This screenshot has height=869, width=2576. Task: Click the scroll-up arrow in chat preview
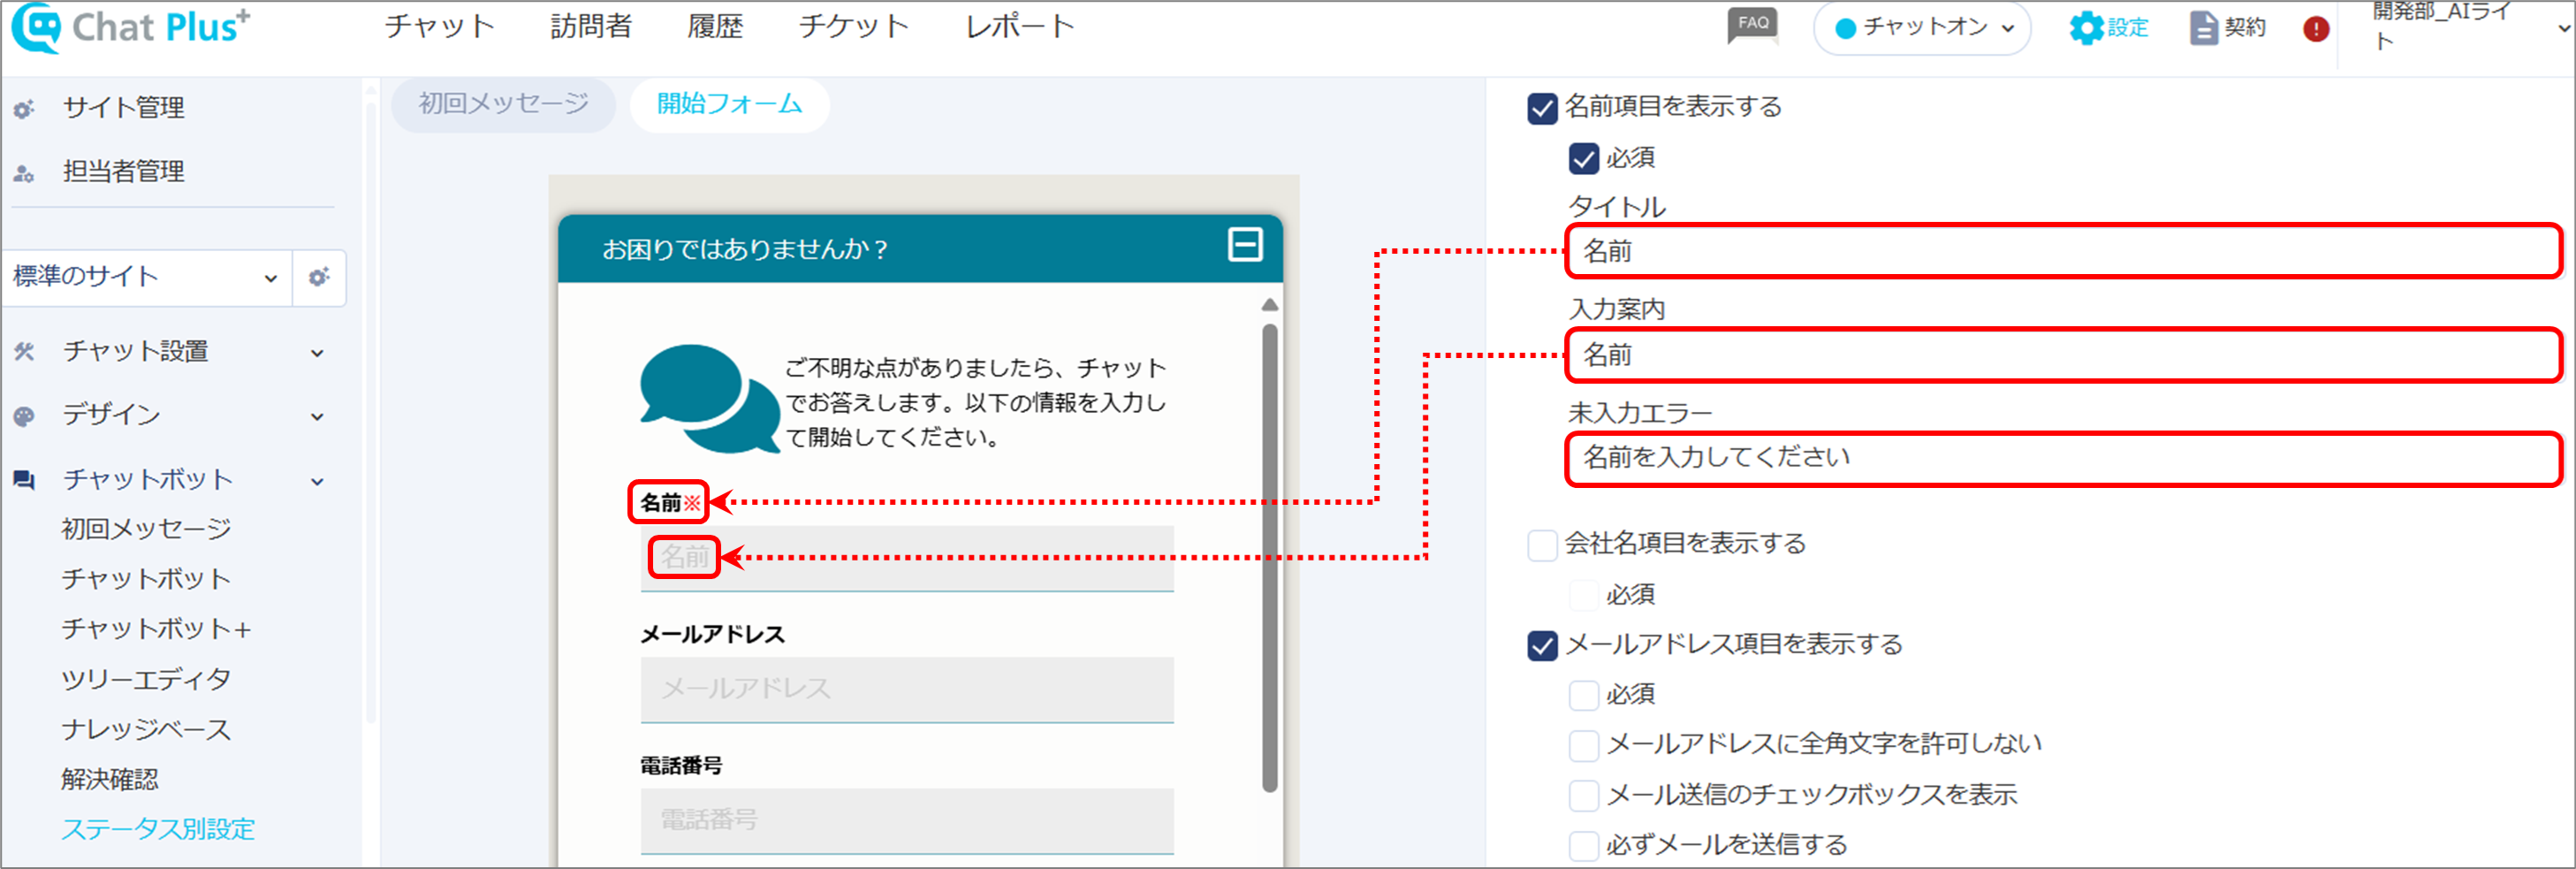click(1269, 304)
